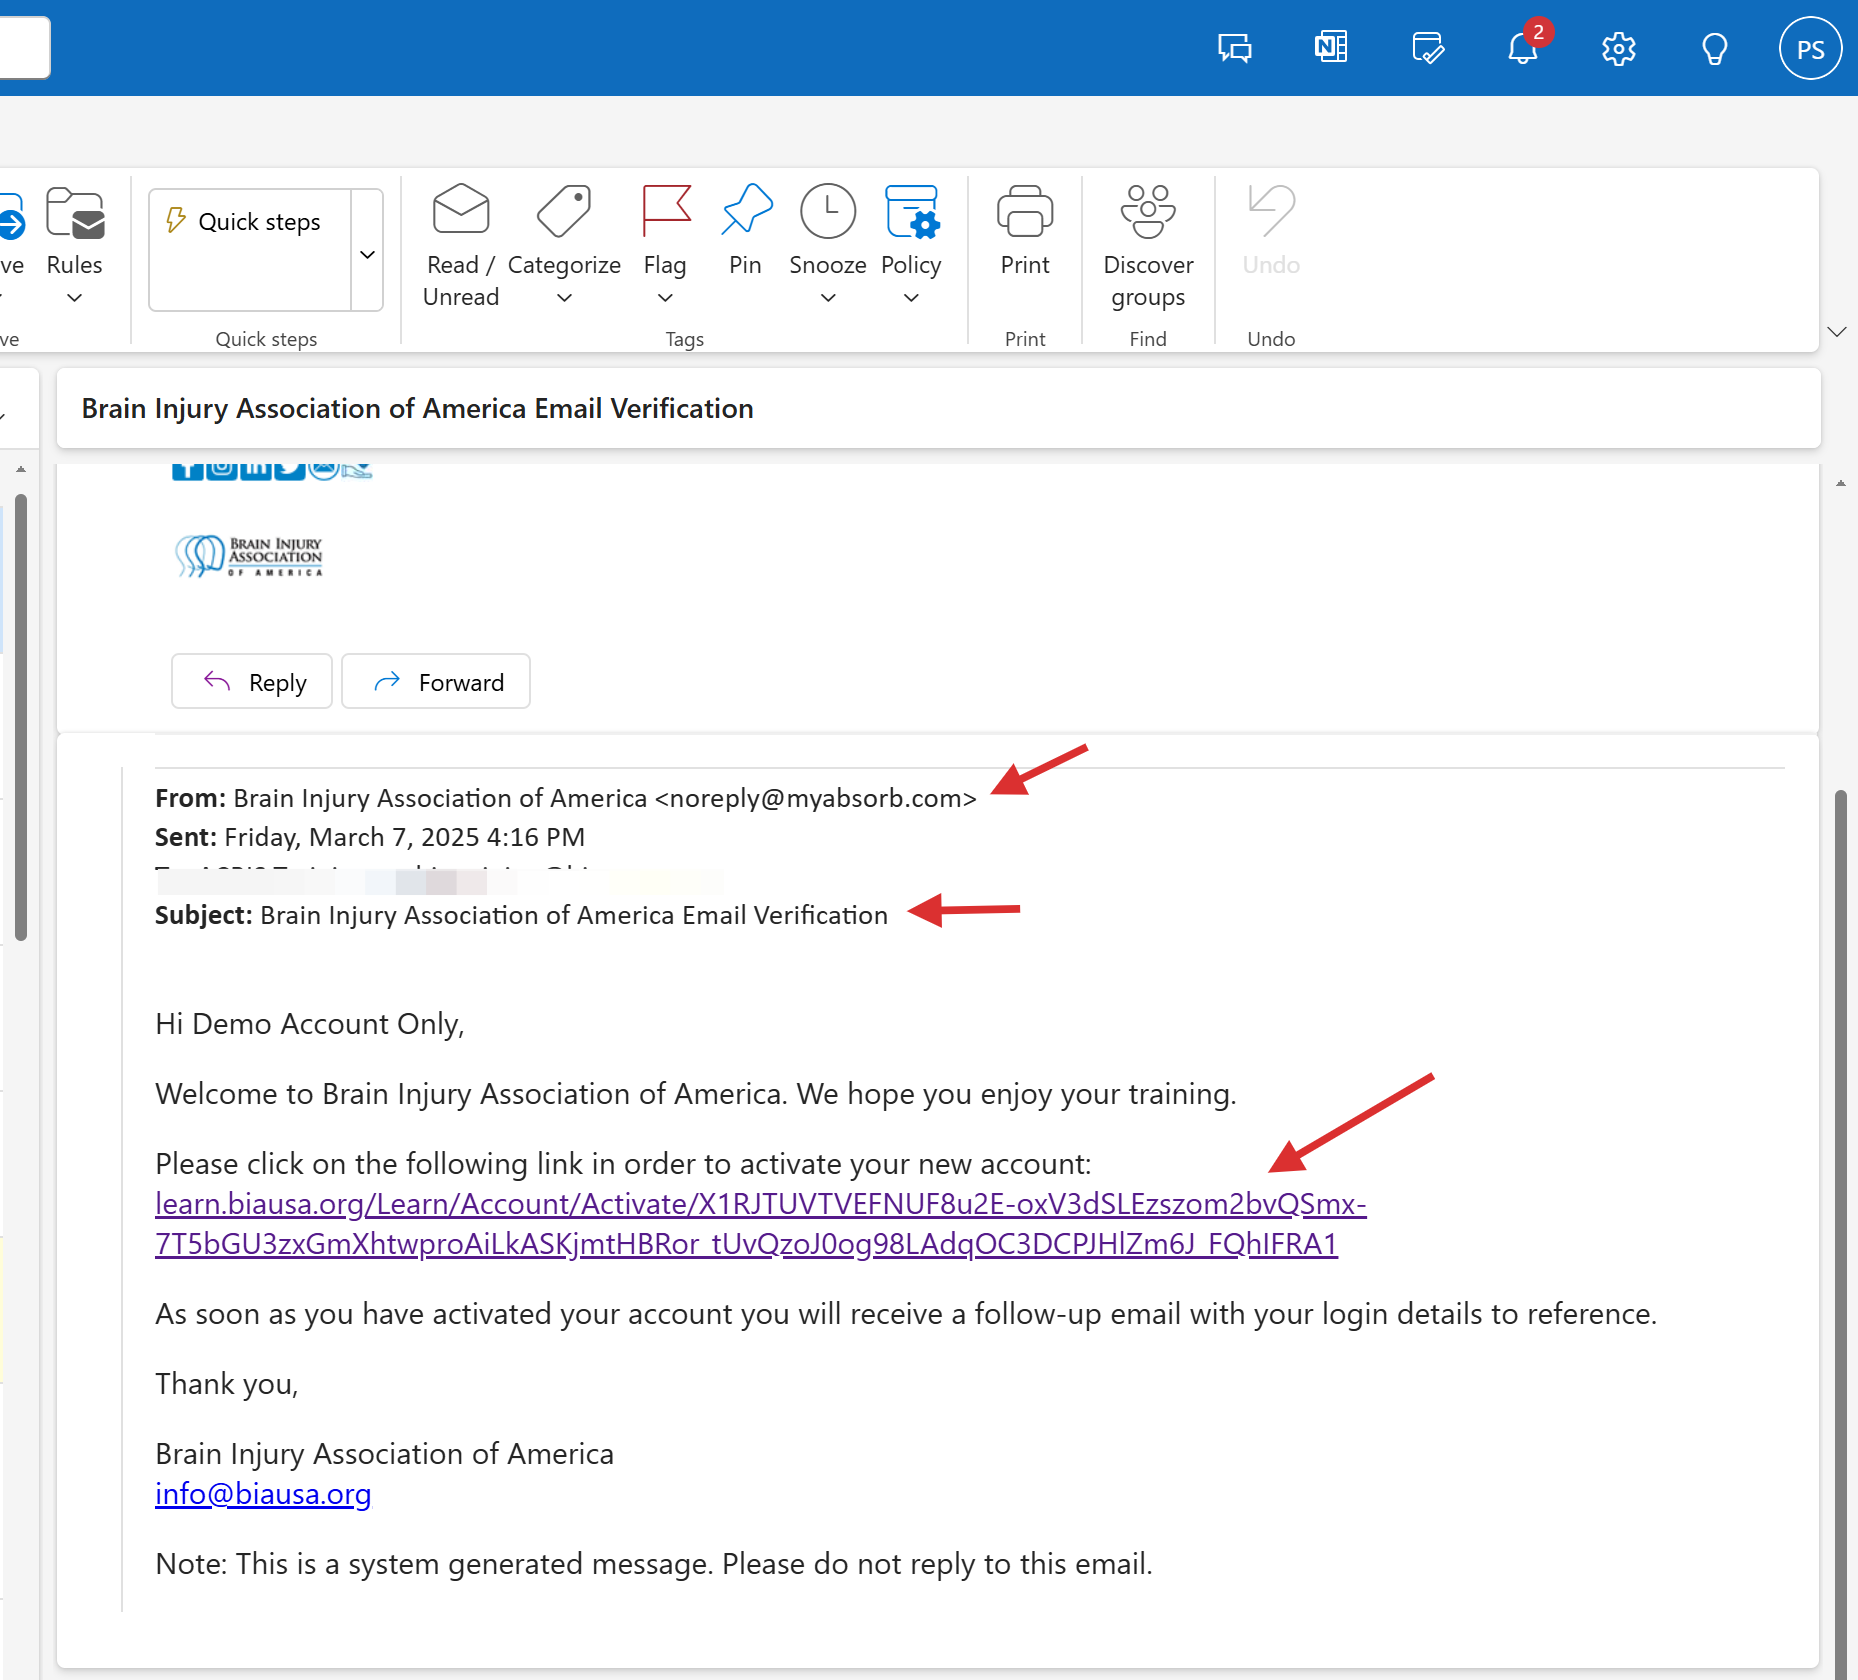Screen dimensions: 1858x1680
Task: Expand the Categorize chevron
Action: point(564,298)
